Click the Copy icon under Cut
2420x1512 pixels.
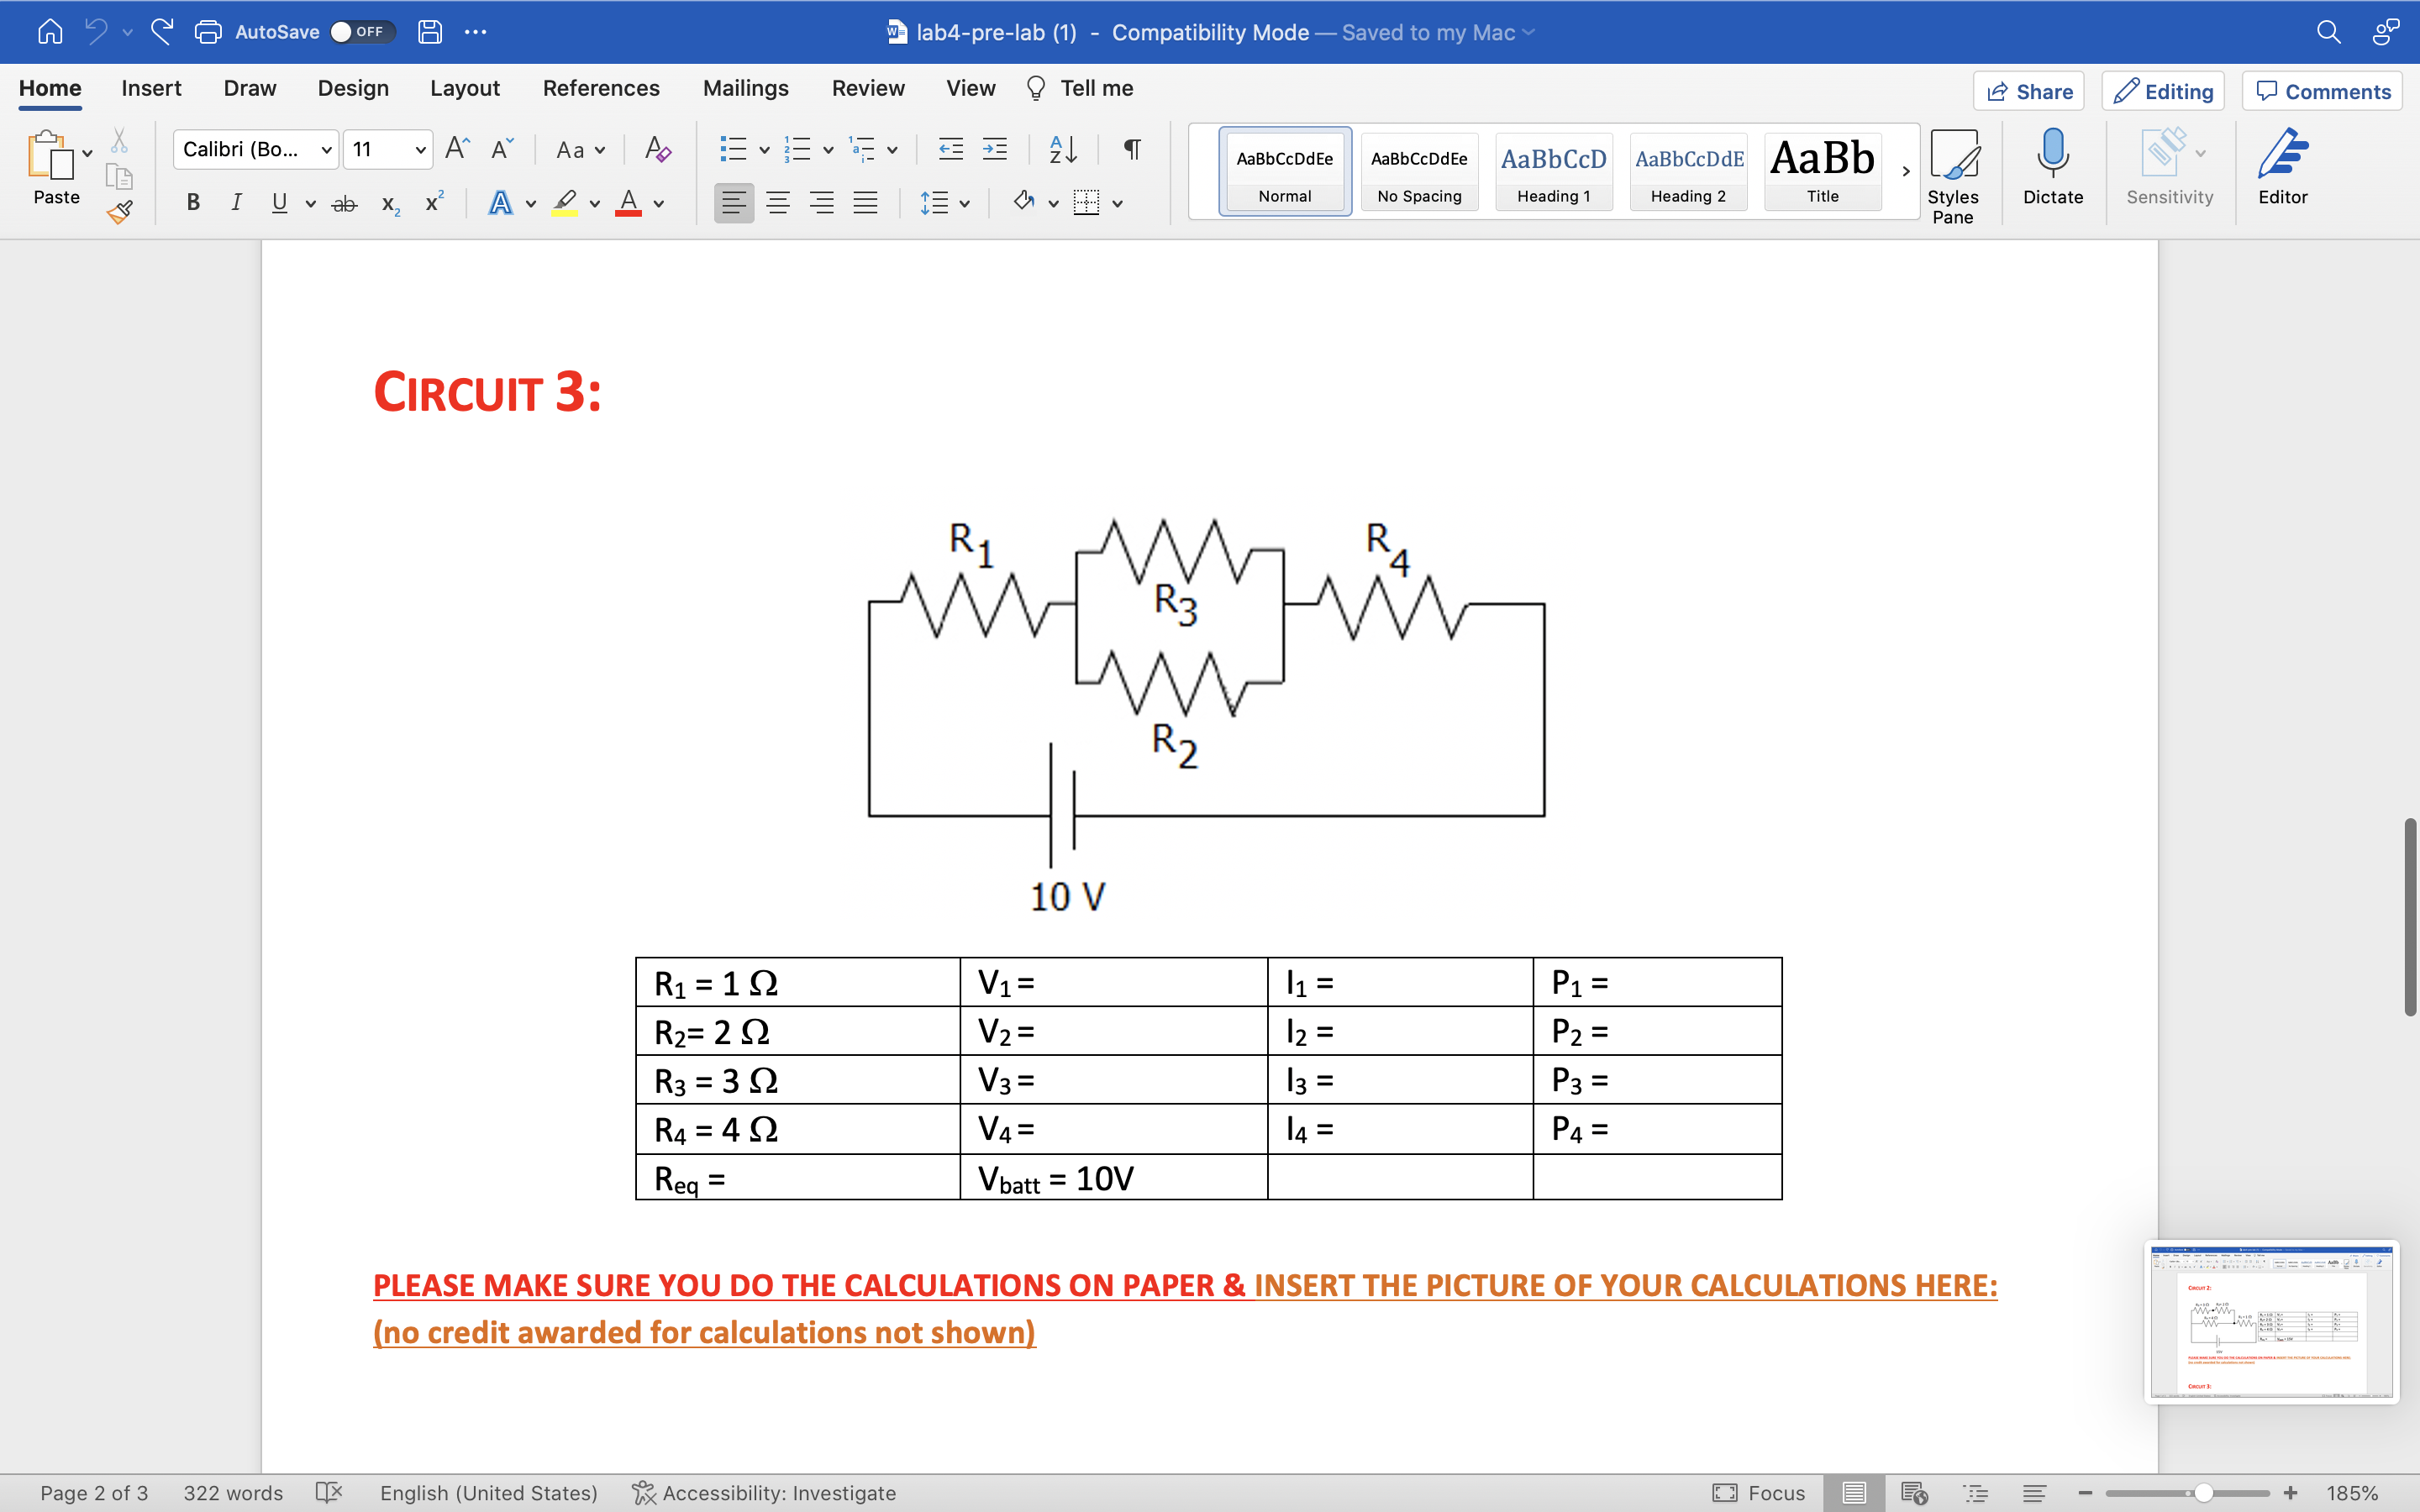point(119,177)
